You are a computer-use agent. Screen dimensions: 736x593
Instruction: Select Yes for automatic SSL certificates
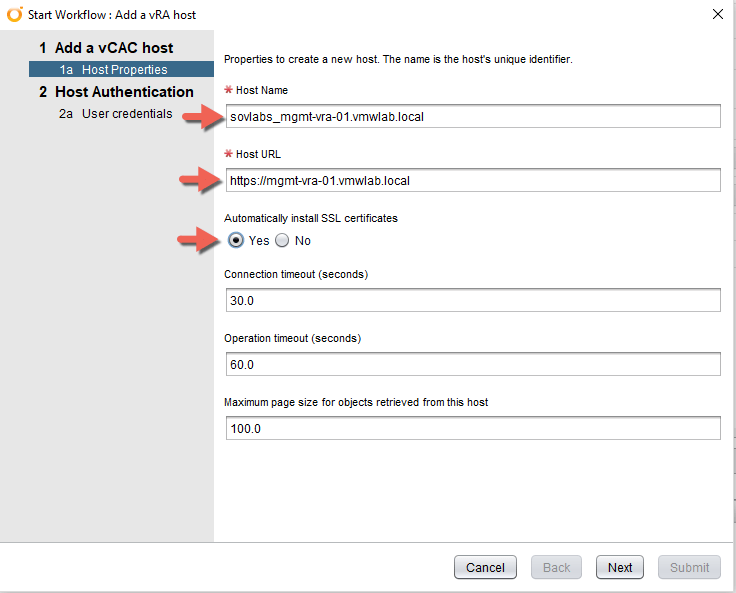coord(235,240)
